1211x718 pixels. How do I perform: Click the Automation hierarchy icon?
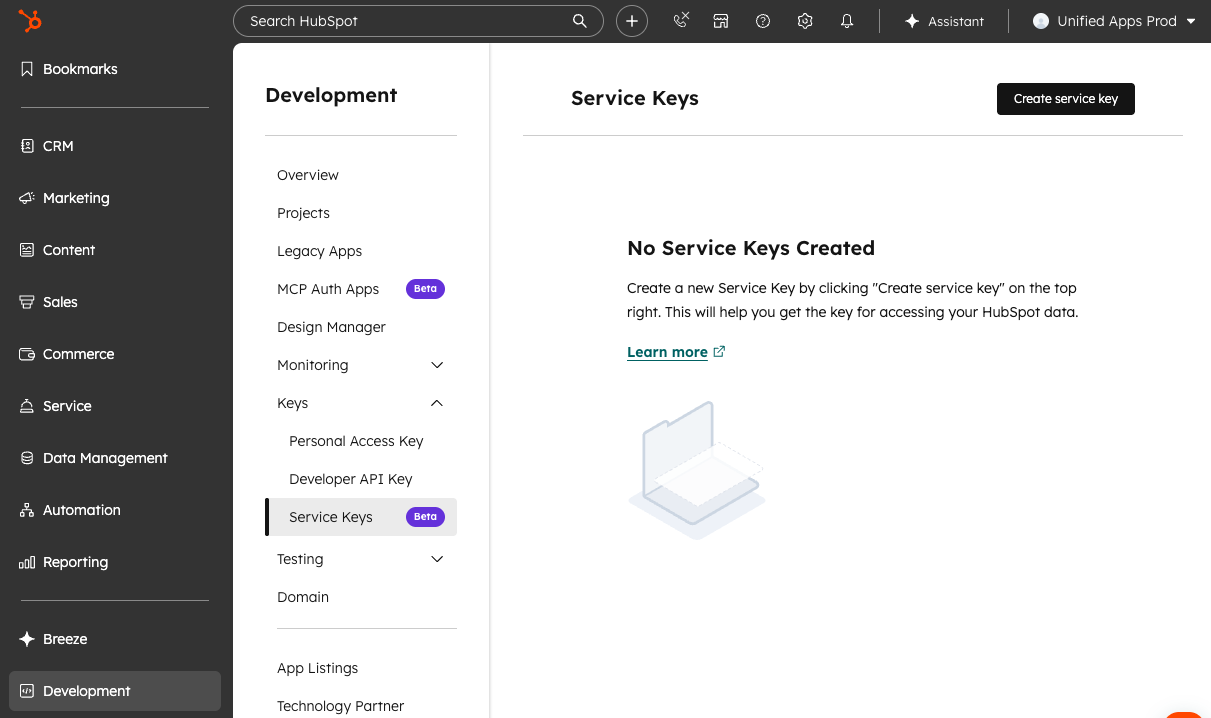point(27,510)
